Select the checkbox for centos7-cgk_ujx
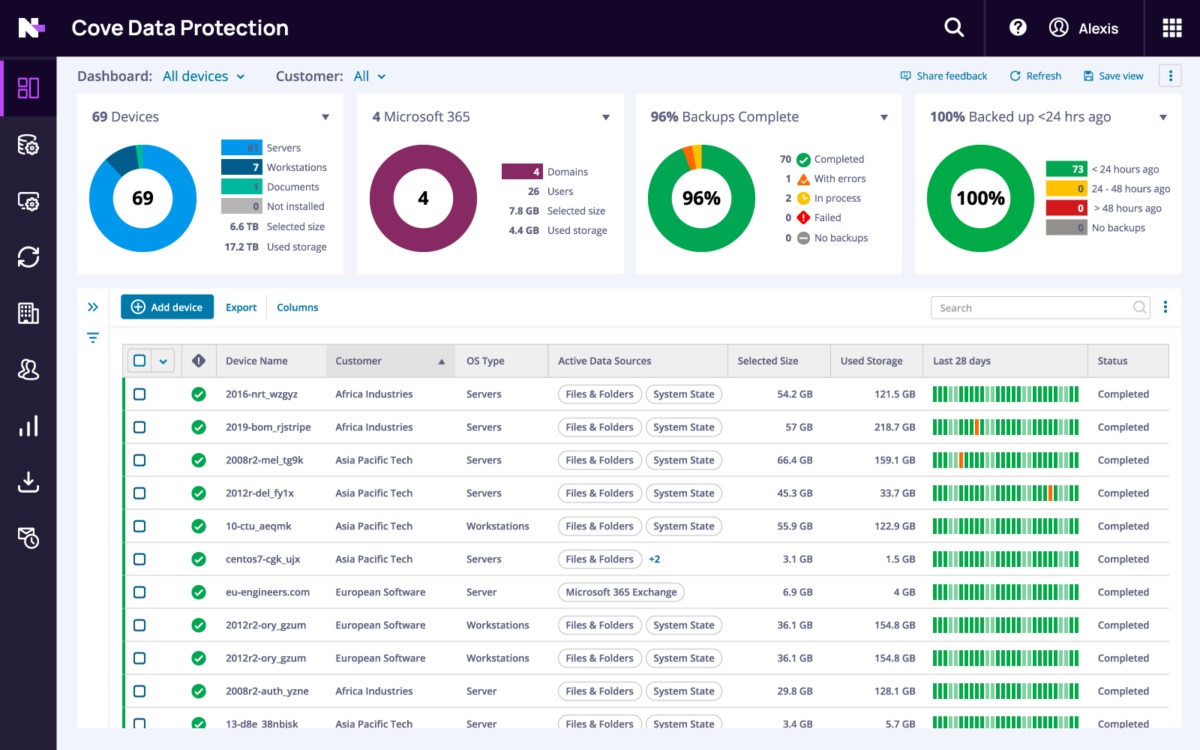 (139, 559)
